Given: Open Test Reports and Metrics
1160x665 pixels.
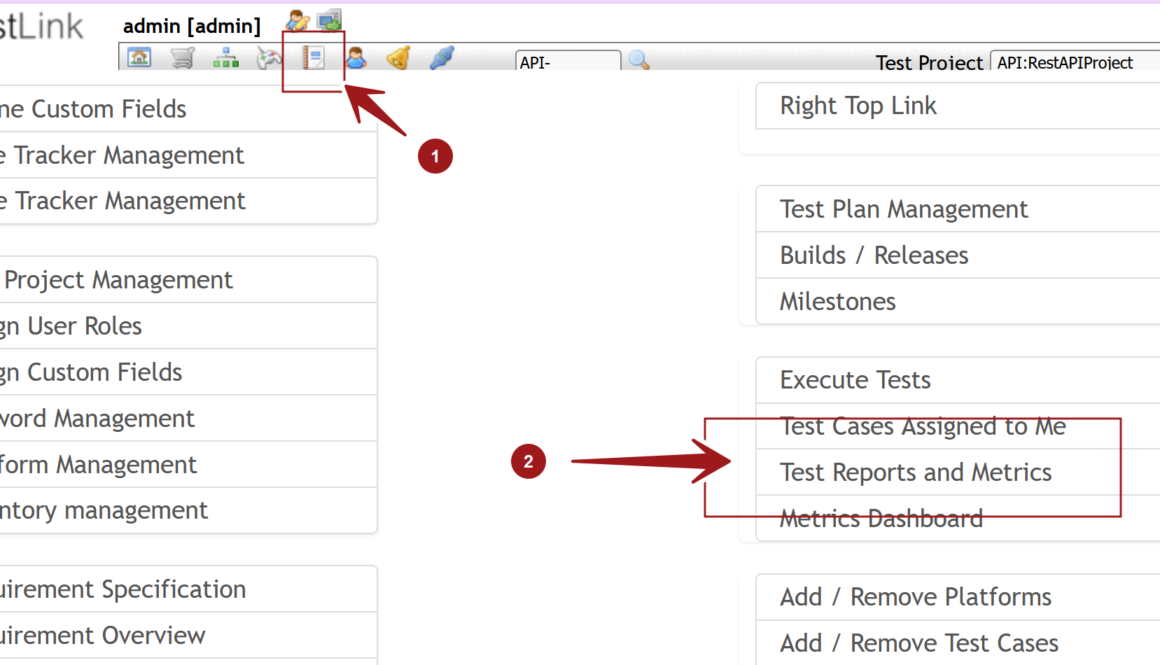Looking at the screenshot, I should tap(915, 472).
